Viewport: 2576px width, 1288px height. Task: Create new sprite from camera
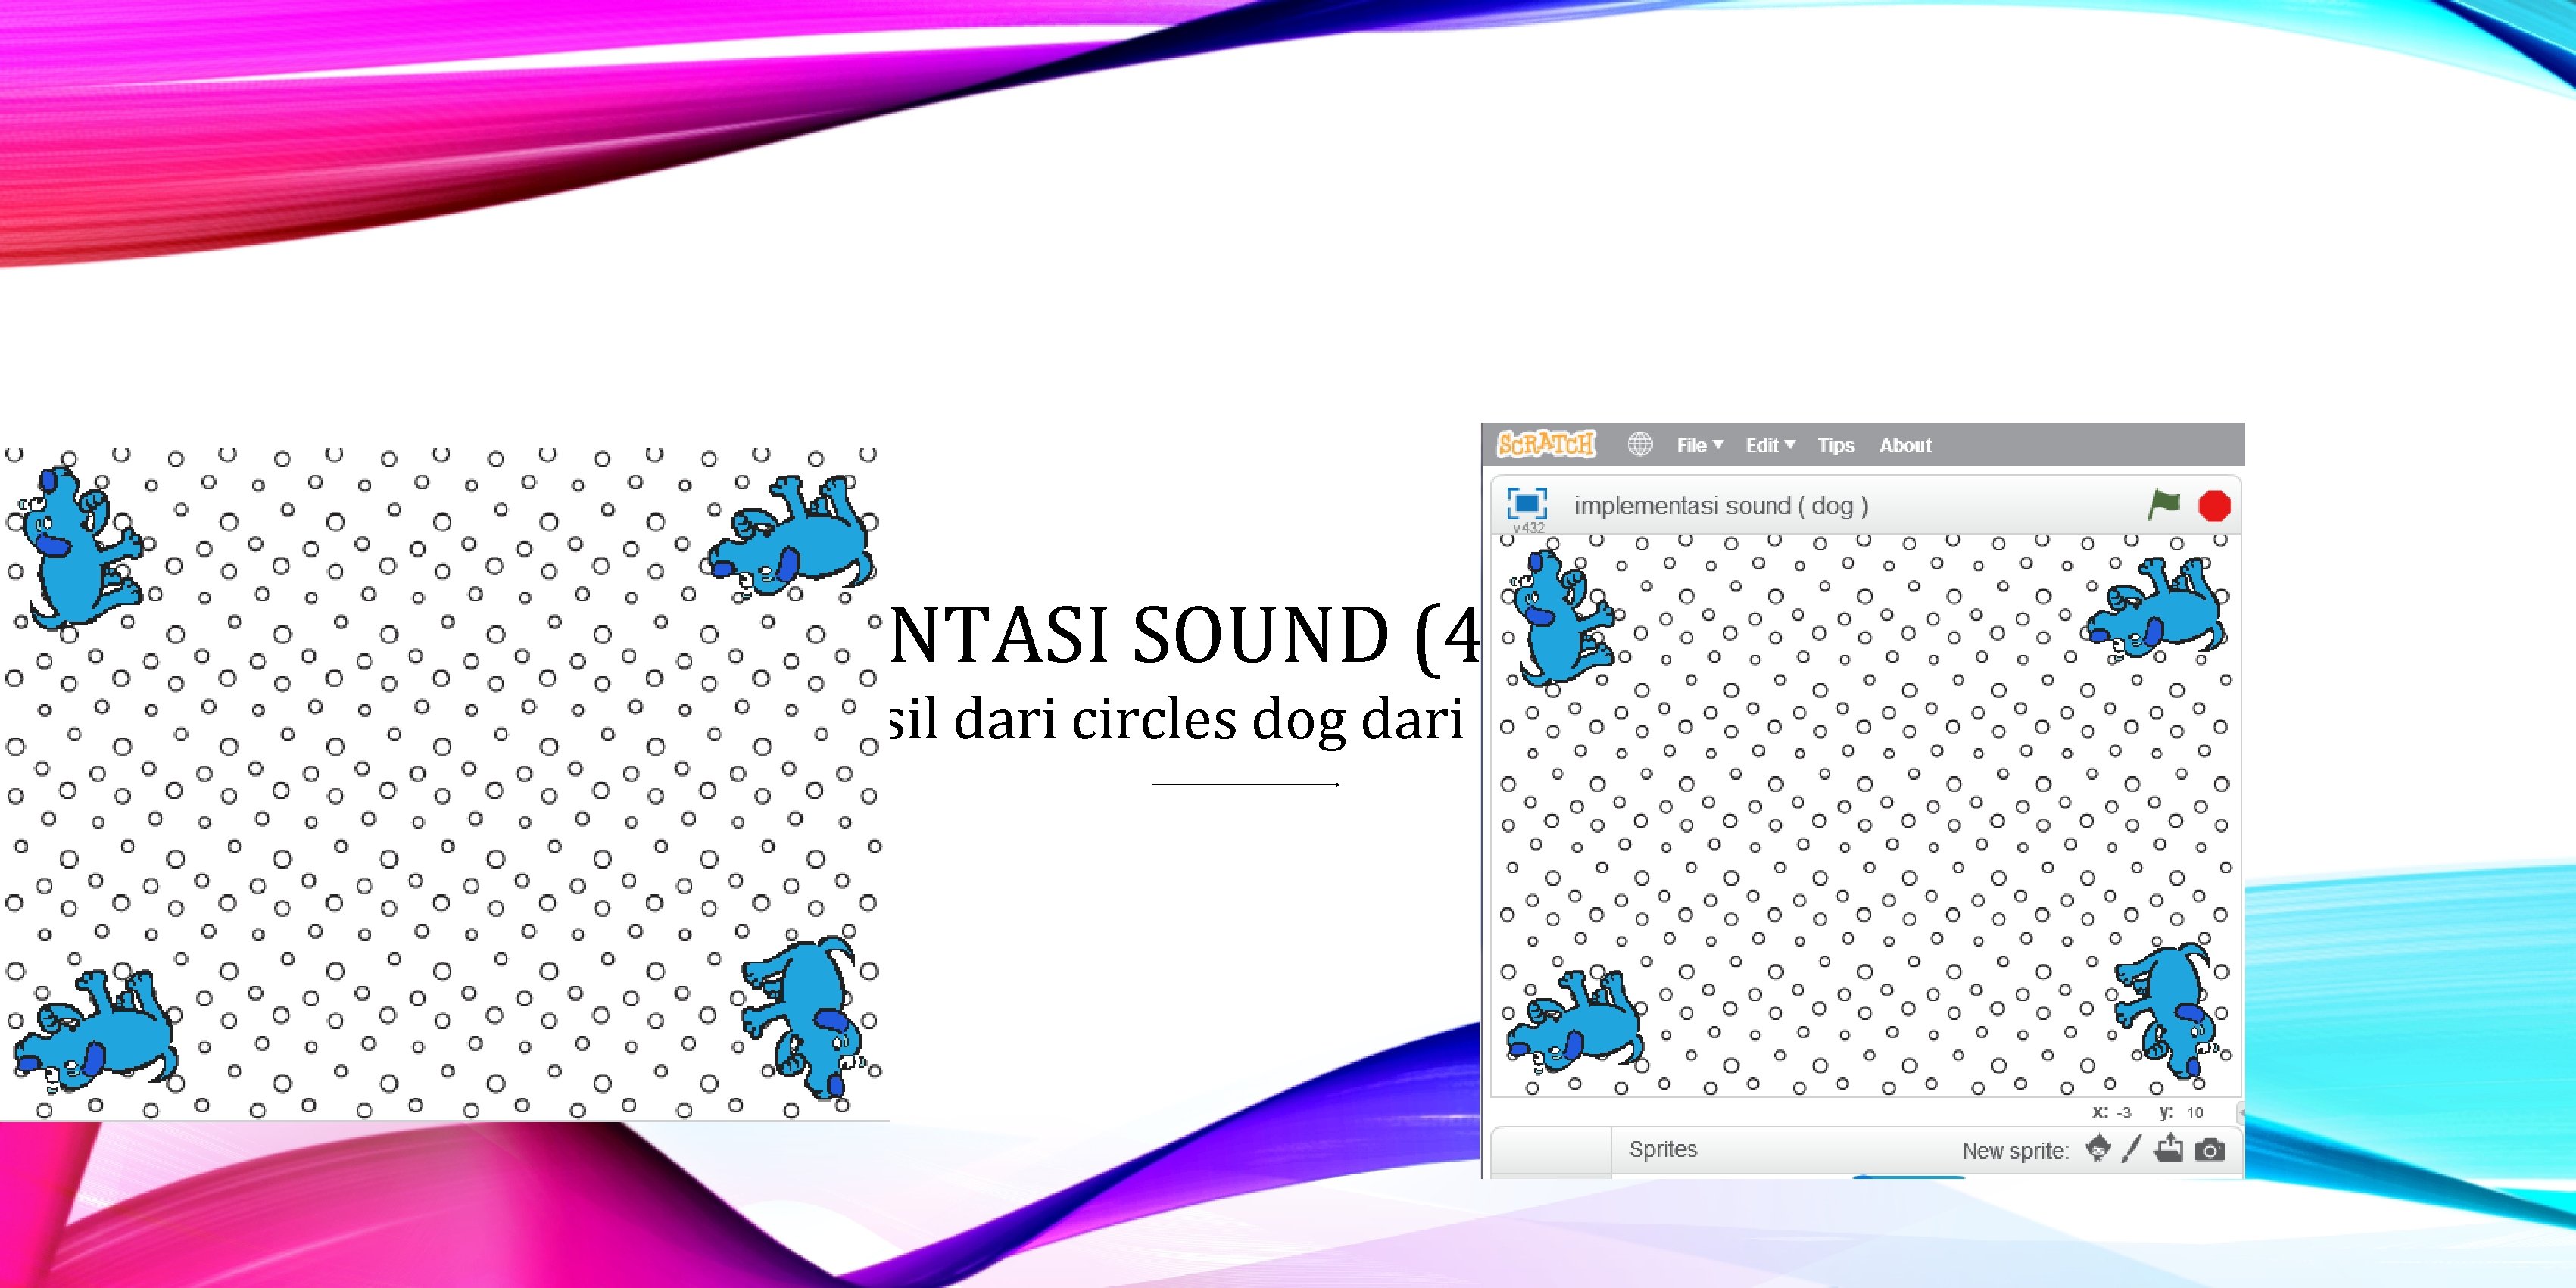click(2210, 1149)
